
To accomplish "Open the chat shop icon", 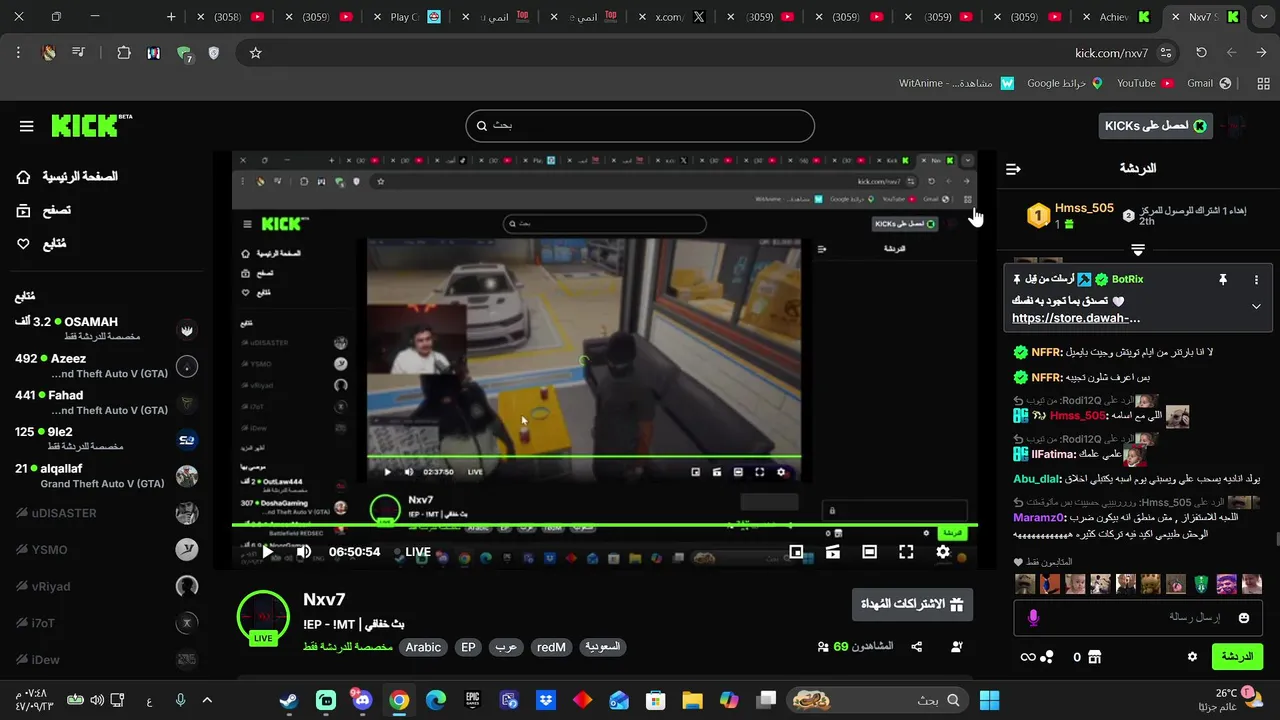I will (1094, 657).
